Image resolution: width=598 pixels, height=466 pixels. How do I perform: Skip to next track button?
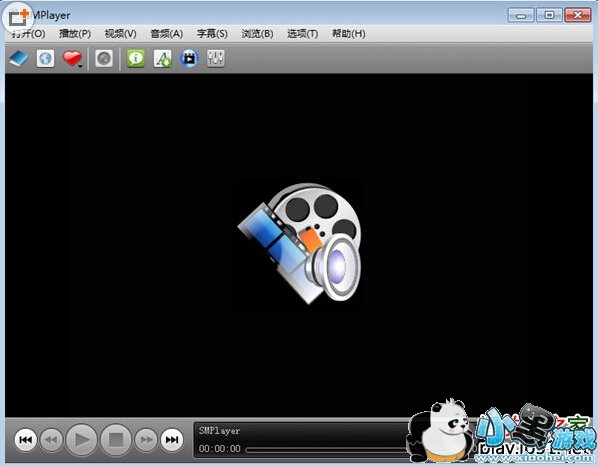172,440
